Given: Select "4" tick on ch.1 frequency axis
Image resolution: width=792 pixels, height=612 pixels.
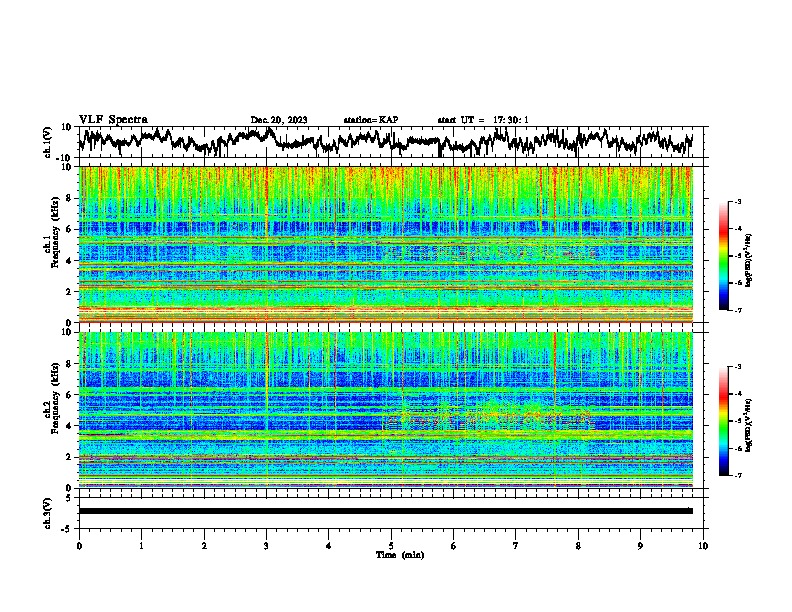Looking at the screenshot, I should tap(69, 261).
